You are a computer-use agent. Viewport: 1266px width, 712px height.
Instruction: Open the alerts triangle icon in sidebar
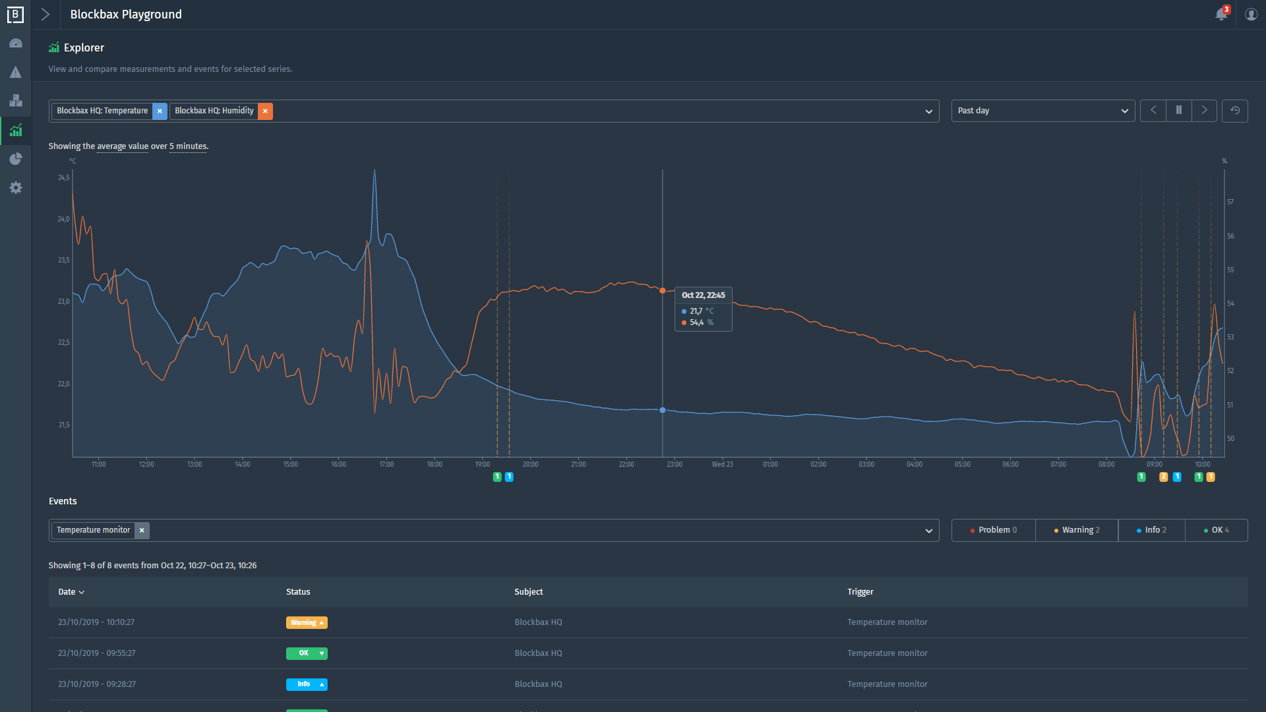click(x=15, y=72)
